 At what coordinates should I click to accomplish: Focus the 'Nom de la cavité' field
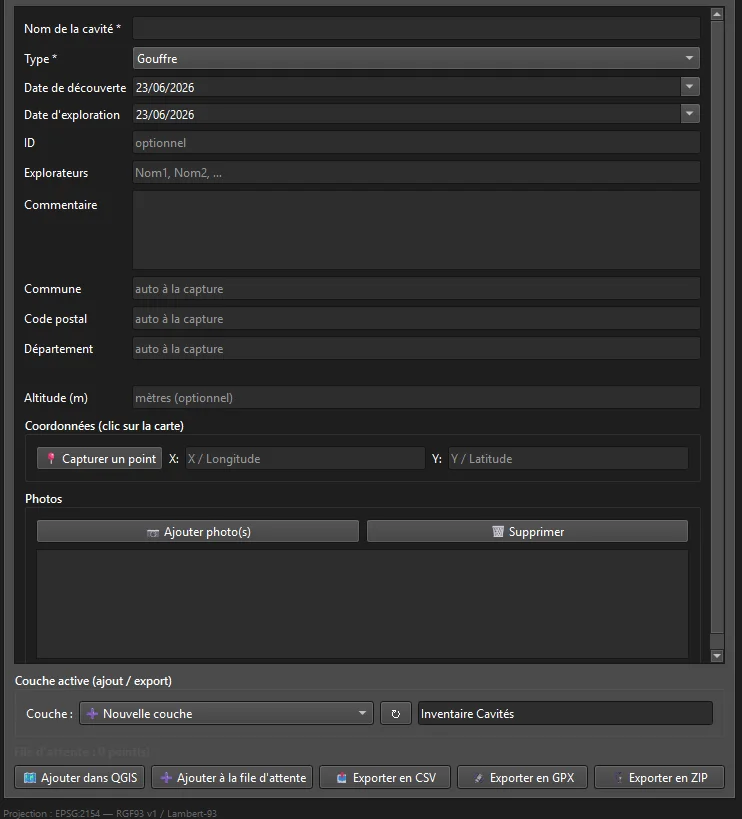pyautogui.click(x=416, y=28)
